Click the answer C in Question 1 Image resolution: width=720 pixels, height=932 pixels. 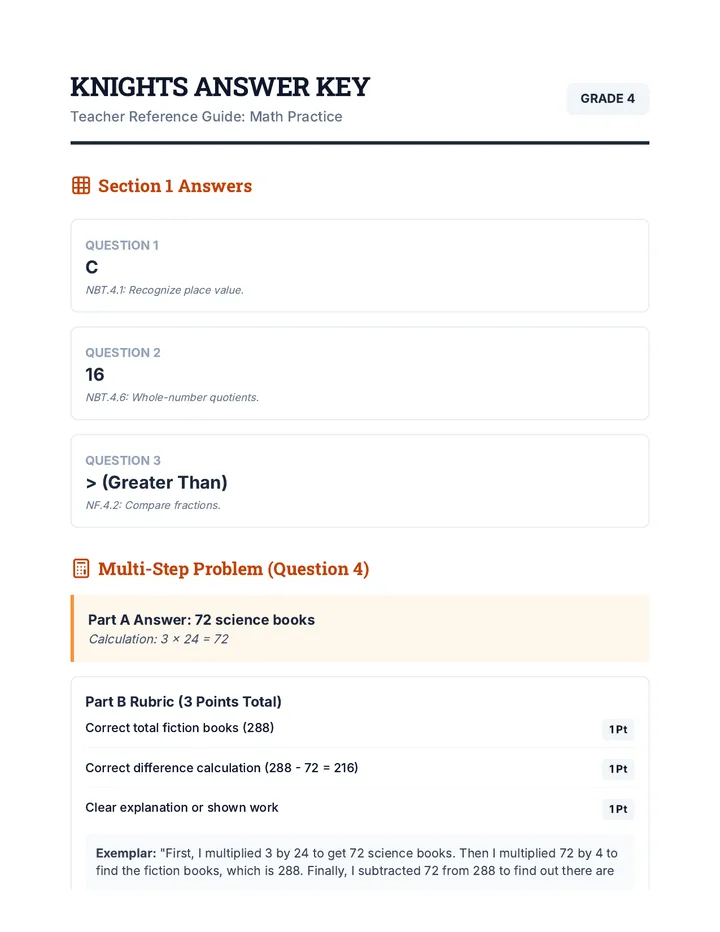[92, 267]
